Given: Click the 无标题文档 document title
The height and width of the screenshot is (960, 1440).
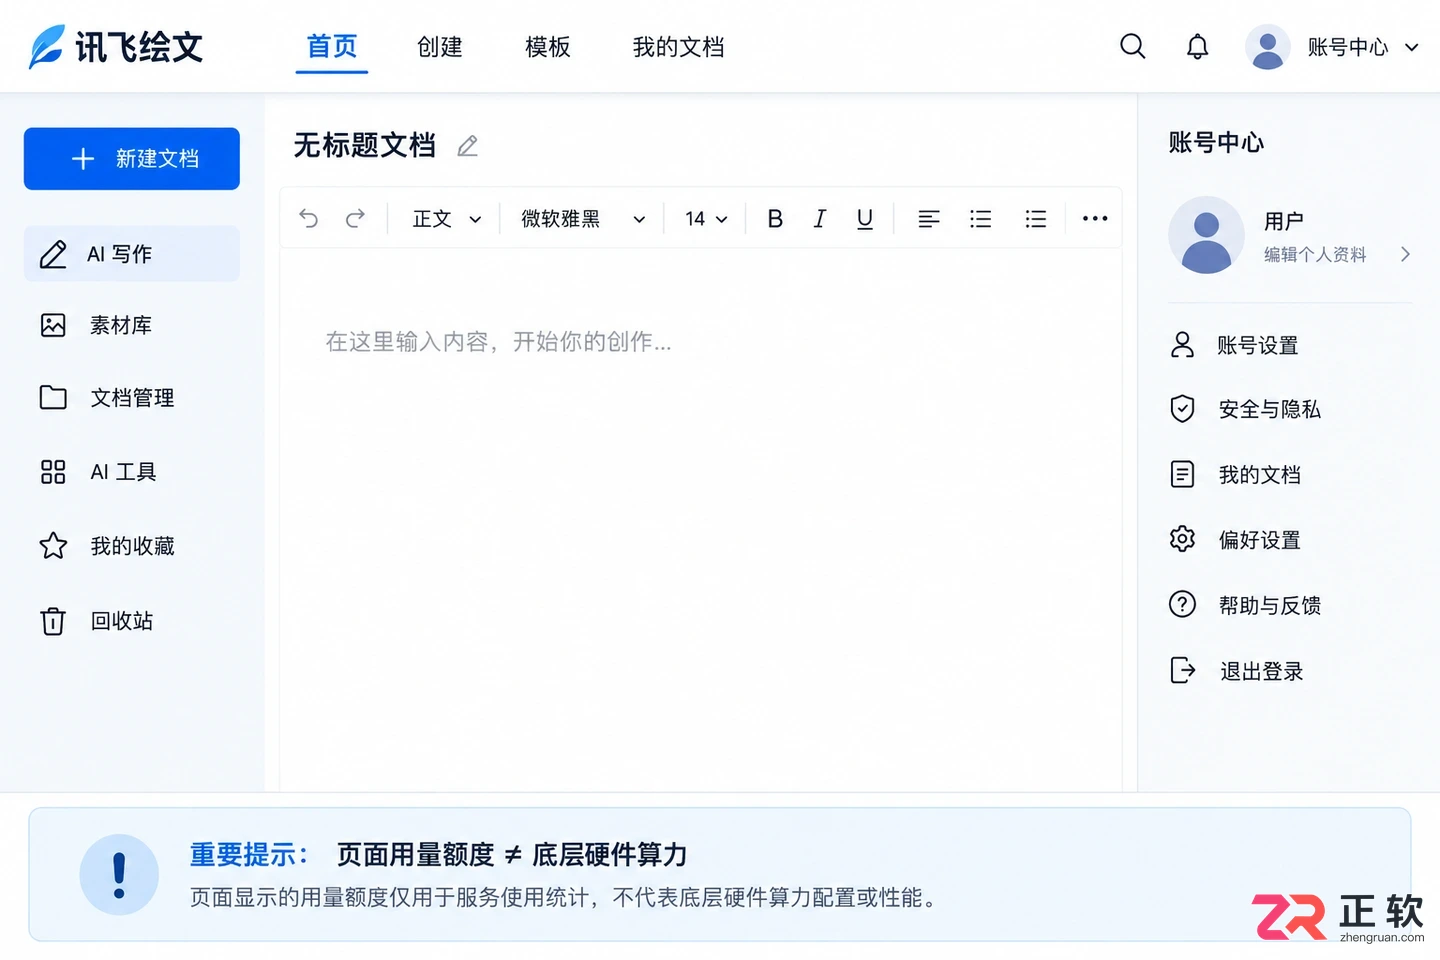Looking at the screenshot, I should click(365, 146).
